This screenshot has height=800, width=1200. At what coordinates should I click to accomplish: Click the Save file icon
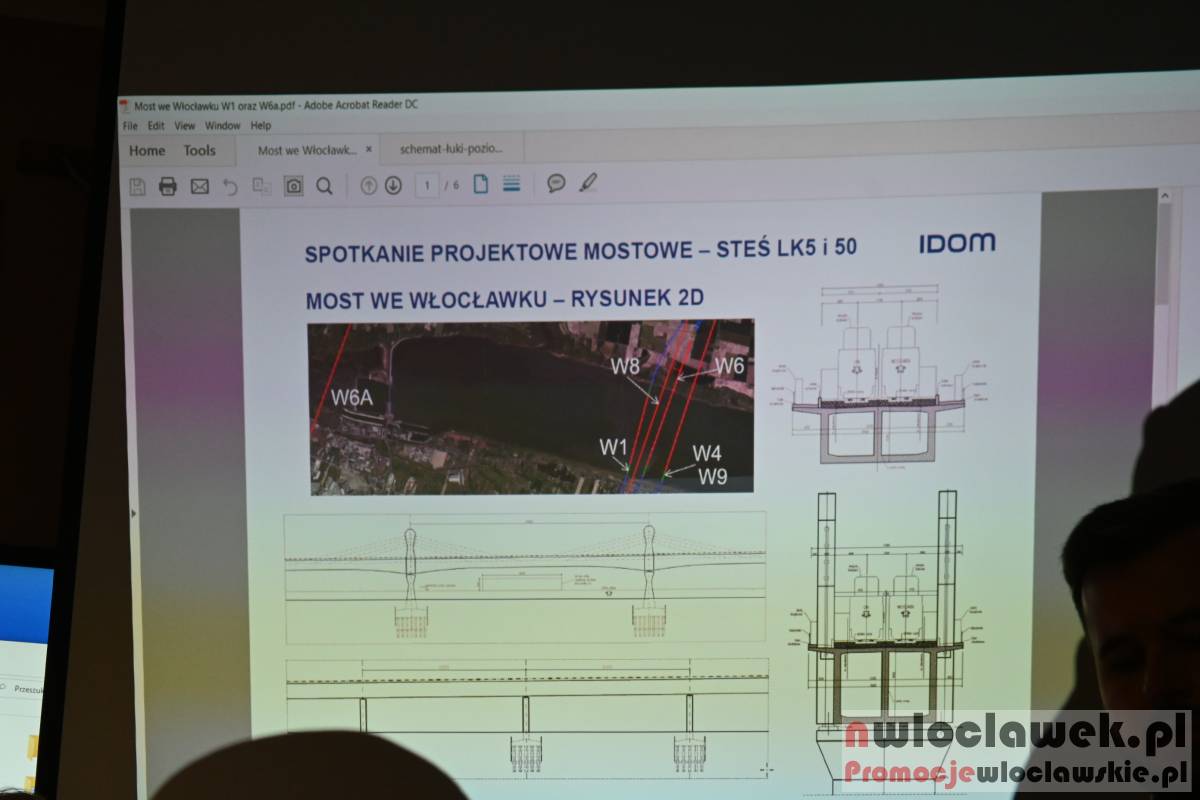(x=138, y=186)
